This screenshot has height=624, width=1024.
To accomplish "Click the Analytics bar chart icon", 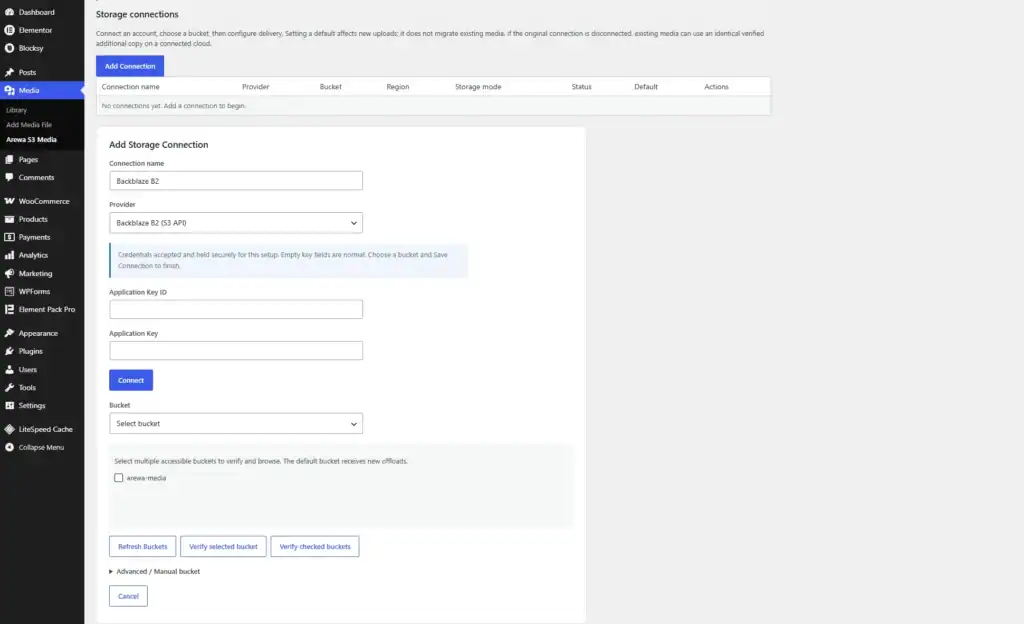I will [x=9, y=255].
